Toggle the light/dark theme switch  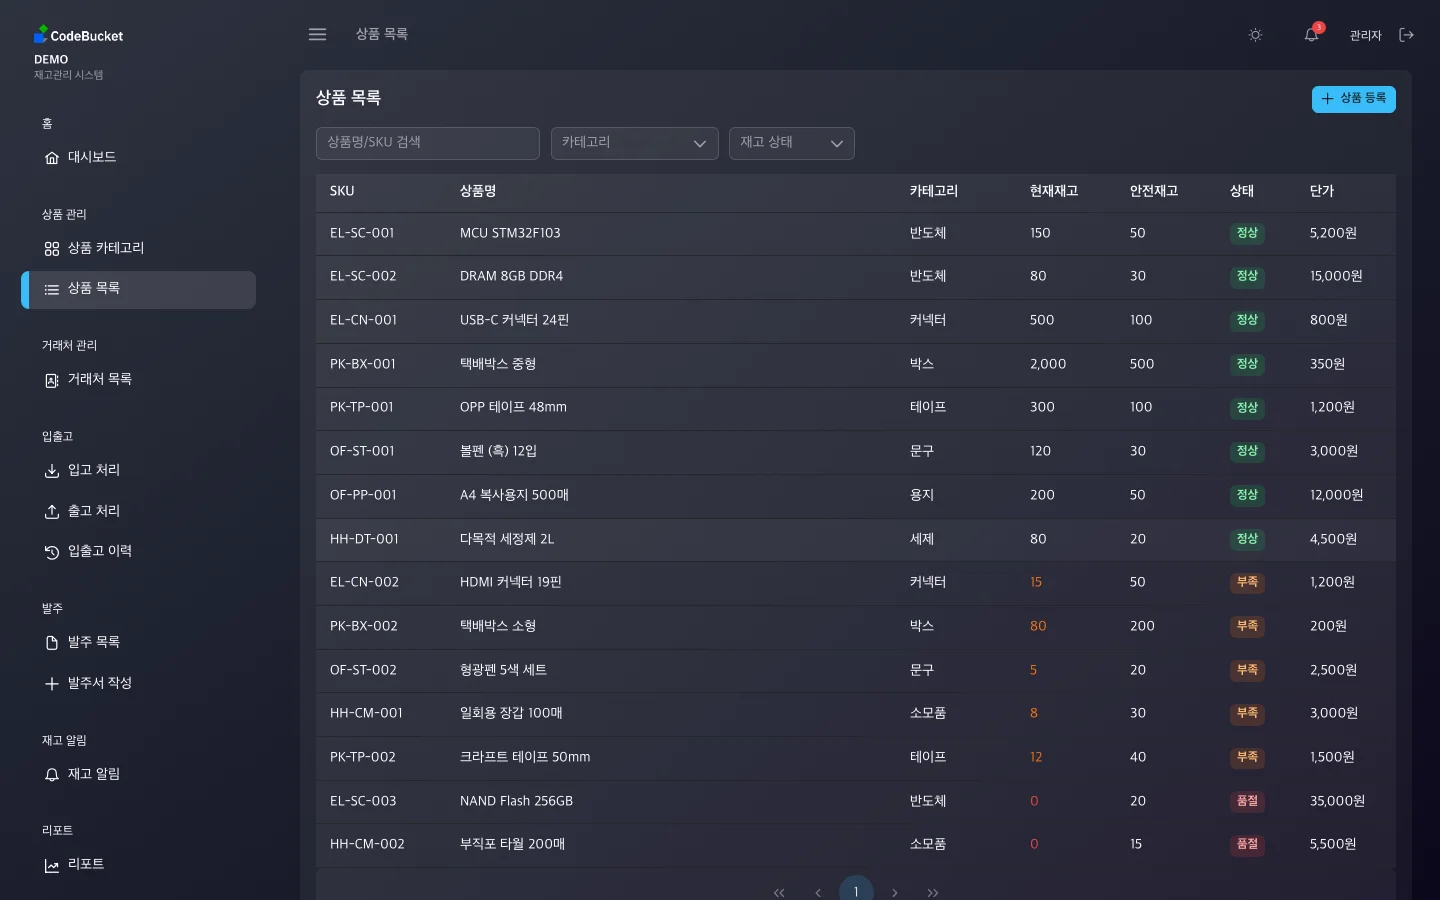click(1255, 34)
